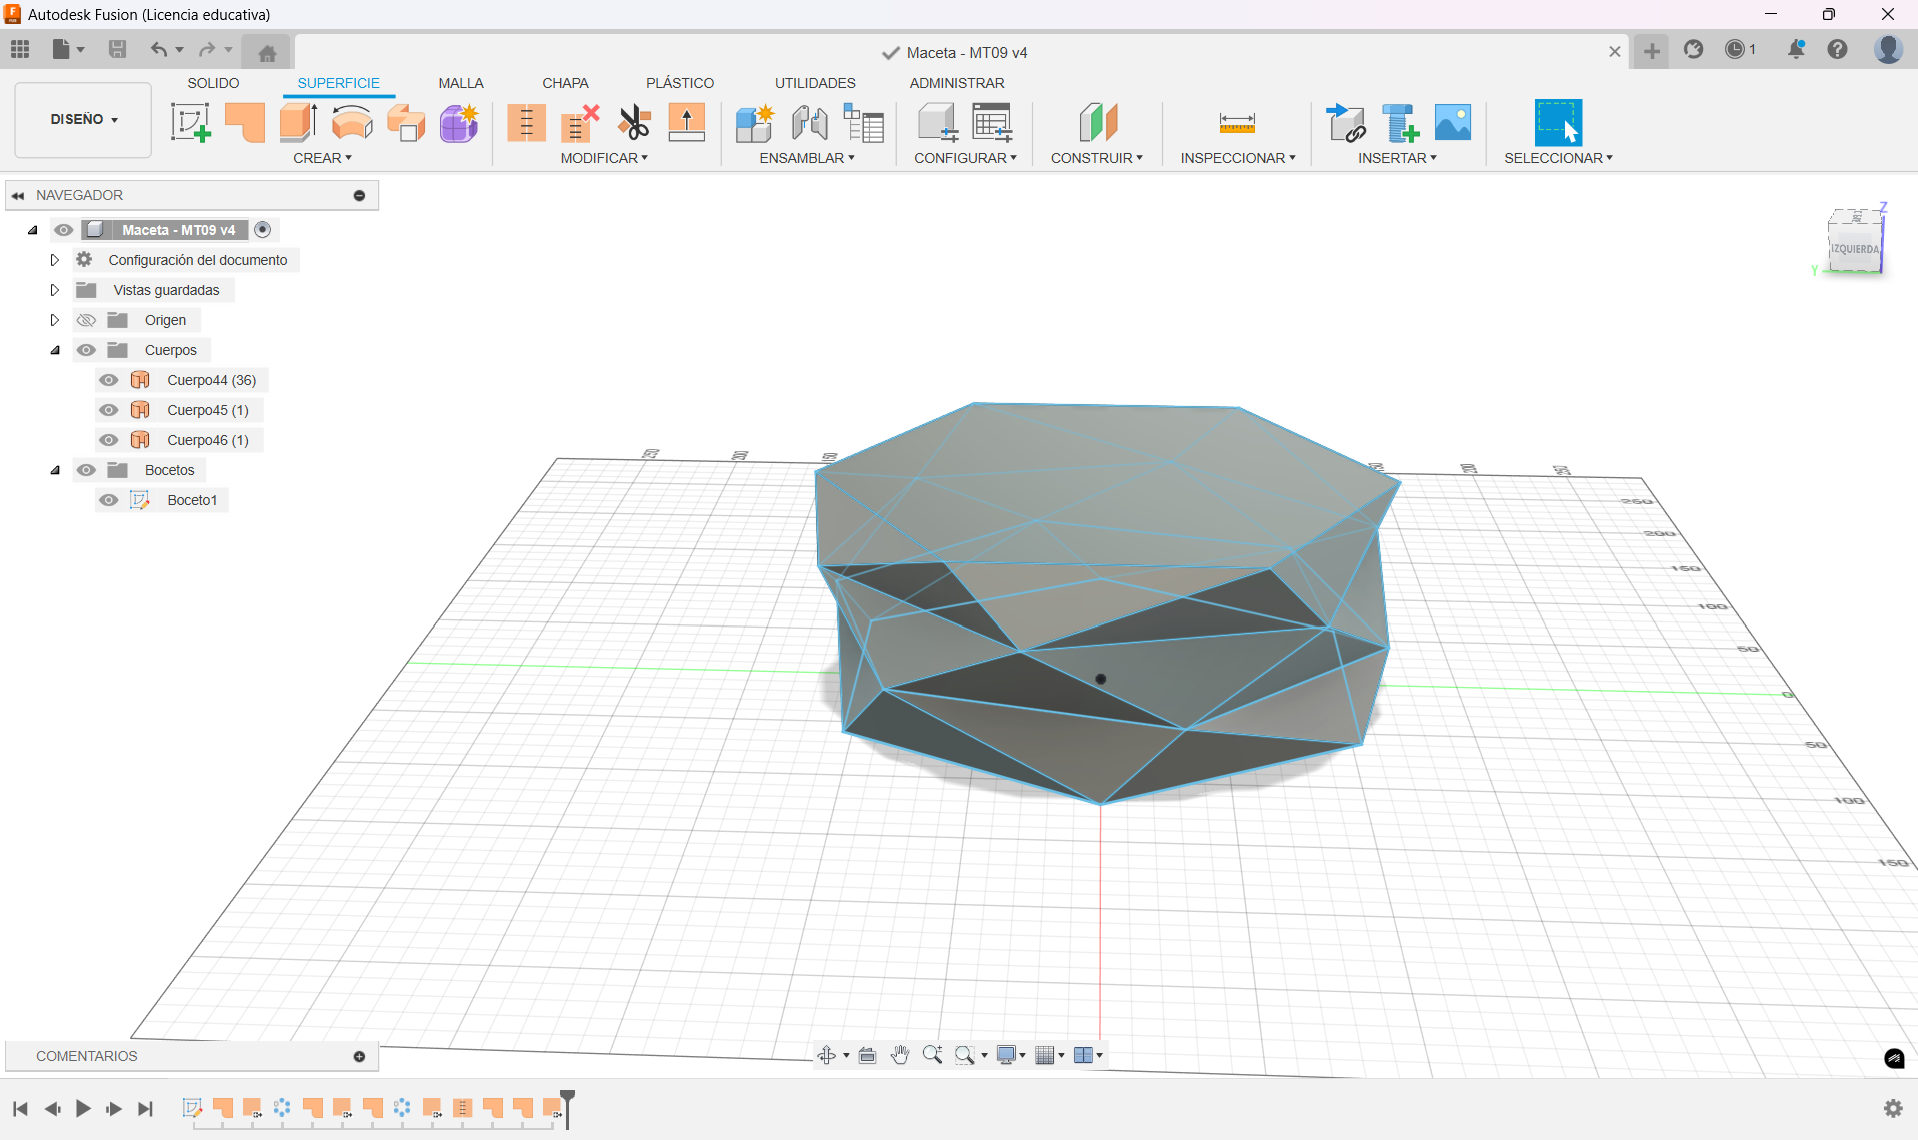Click the Zoom magnifier tool
The width and height of the screenshot is (1918, 1140).
tap(932, 1055)
